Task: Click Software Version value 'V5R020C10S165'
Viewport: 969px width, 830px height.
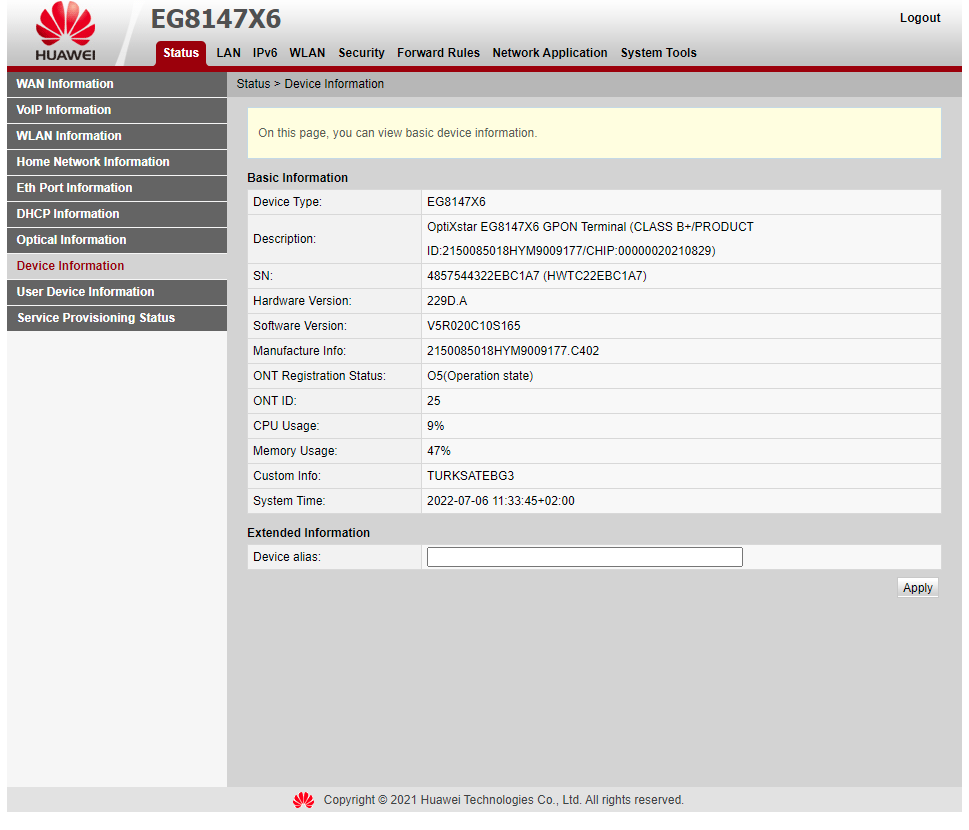Action: point(473,326)
